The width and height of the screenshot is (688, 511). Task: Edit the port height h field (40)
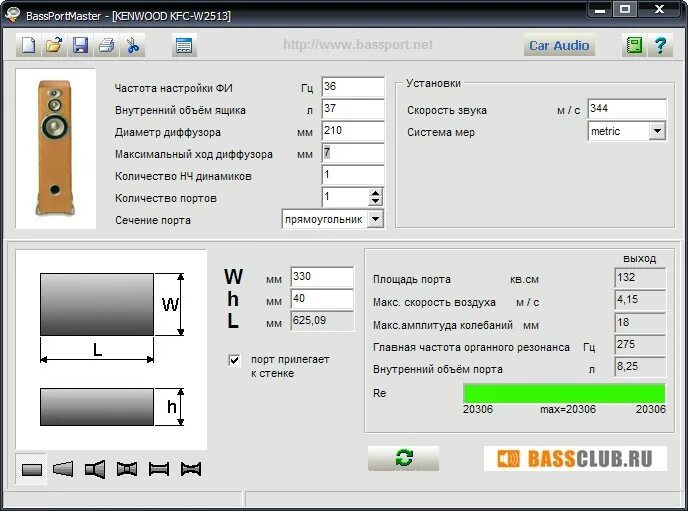[322, 299]
